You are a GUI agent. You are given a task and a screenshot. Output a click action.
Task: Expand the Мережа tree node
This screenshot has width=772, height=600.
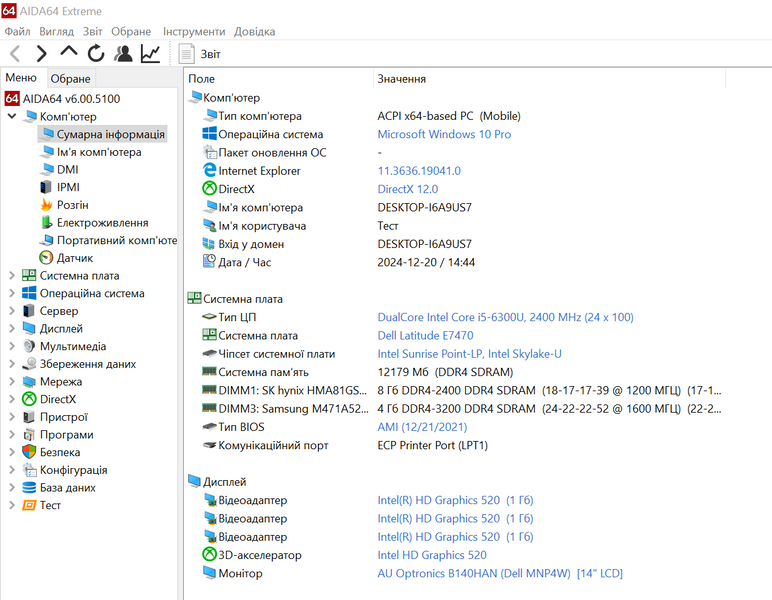[12, 382]
